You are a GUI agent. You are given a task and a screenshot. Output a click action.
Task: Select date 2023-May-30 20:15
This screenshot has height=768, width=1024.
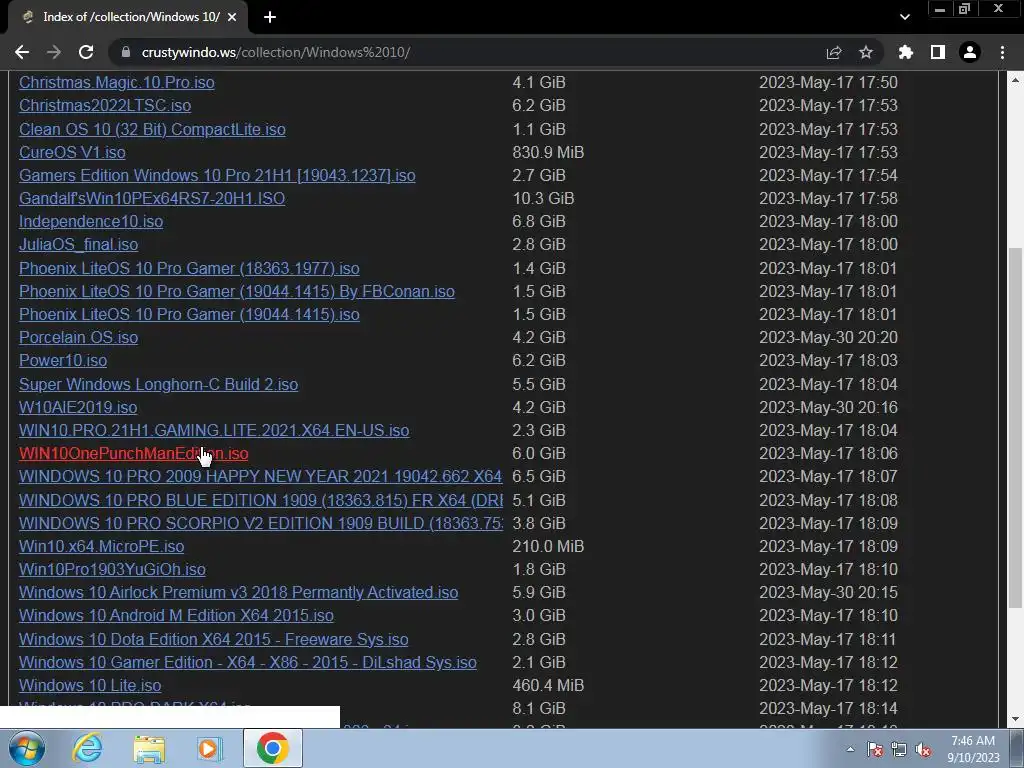click(828, 592)
